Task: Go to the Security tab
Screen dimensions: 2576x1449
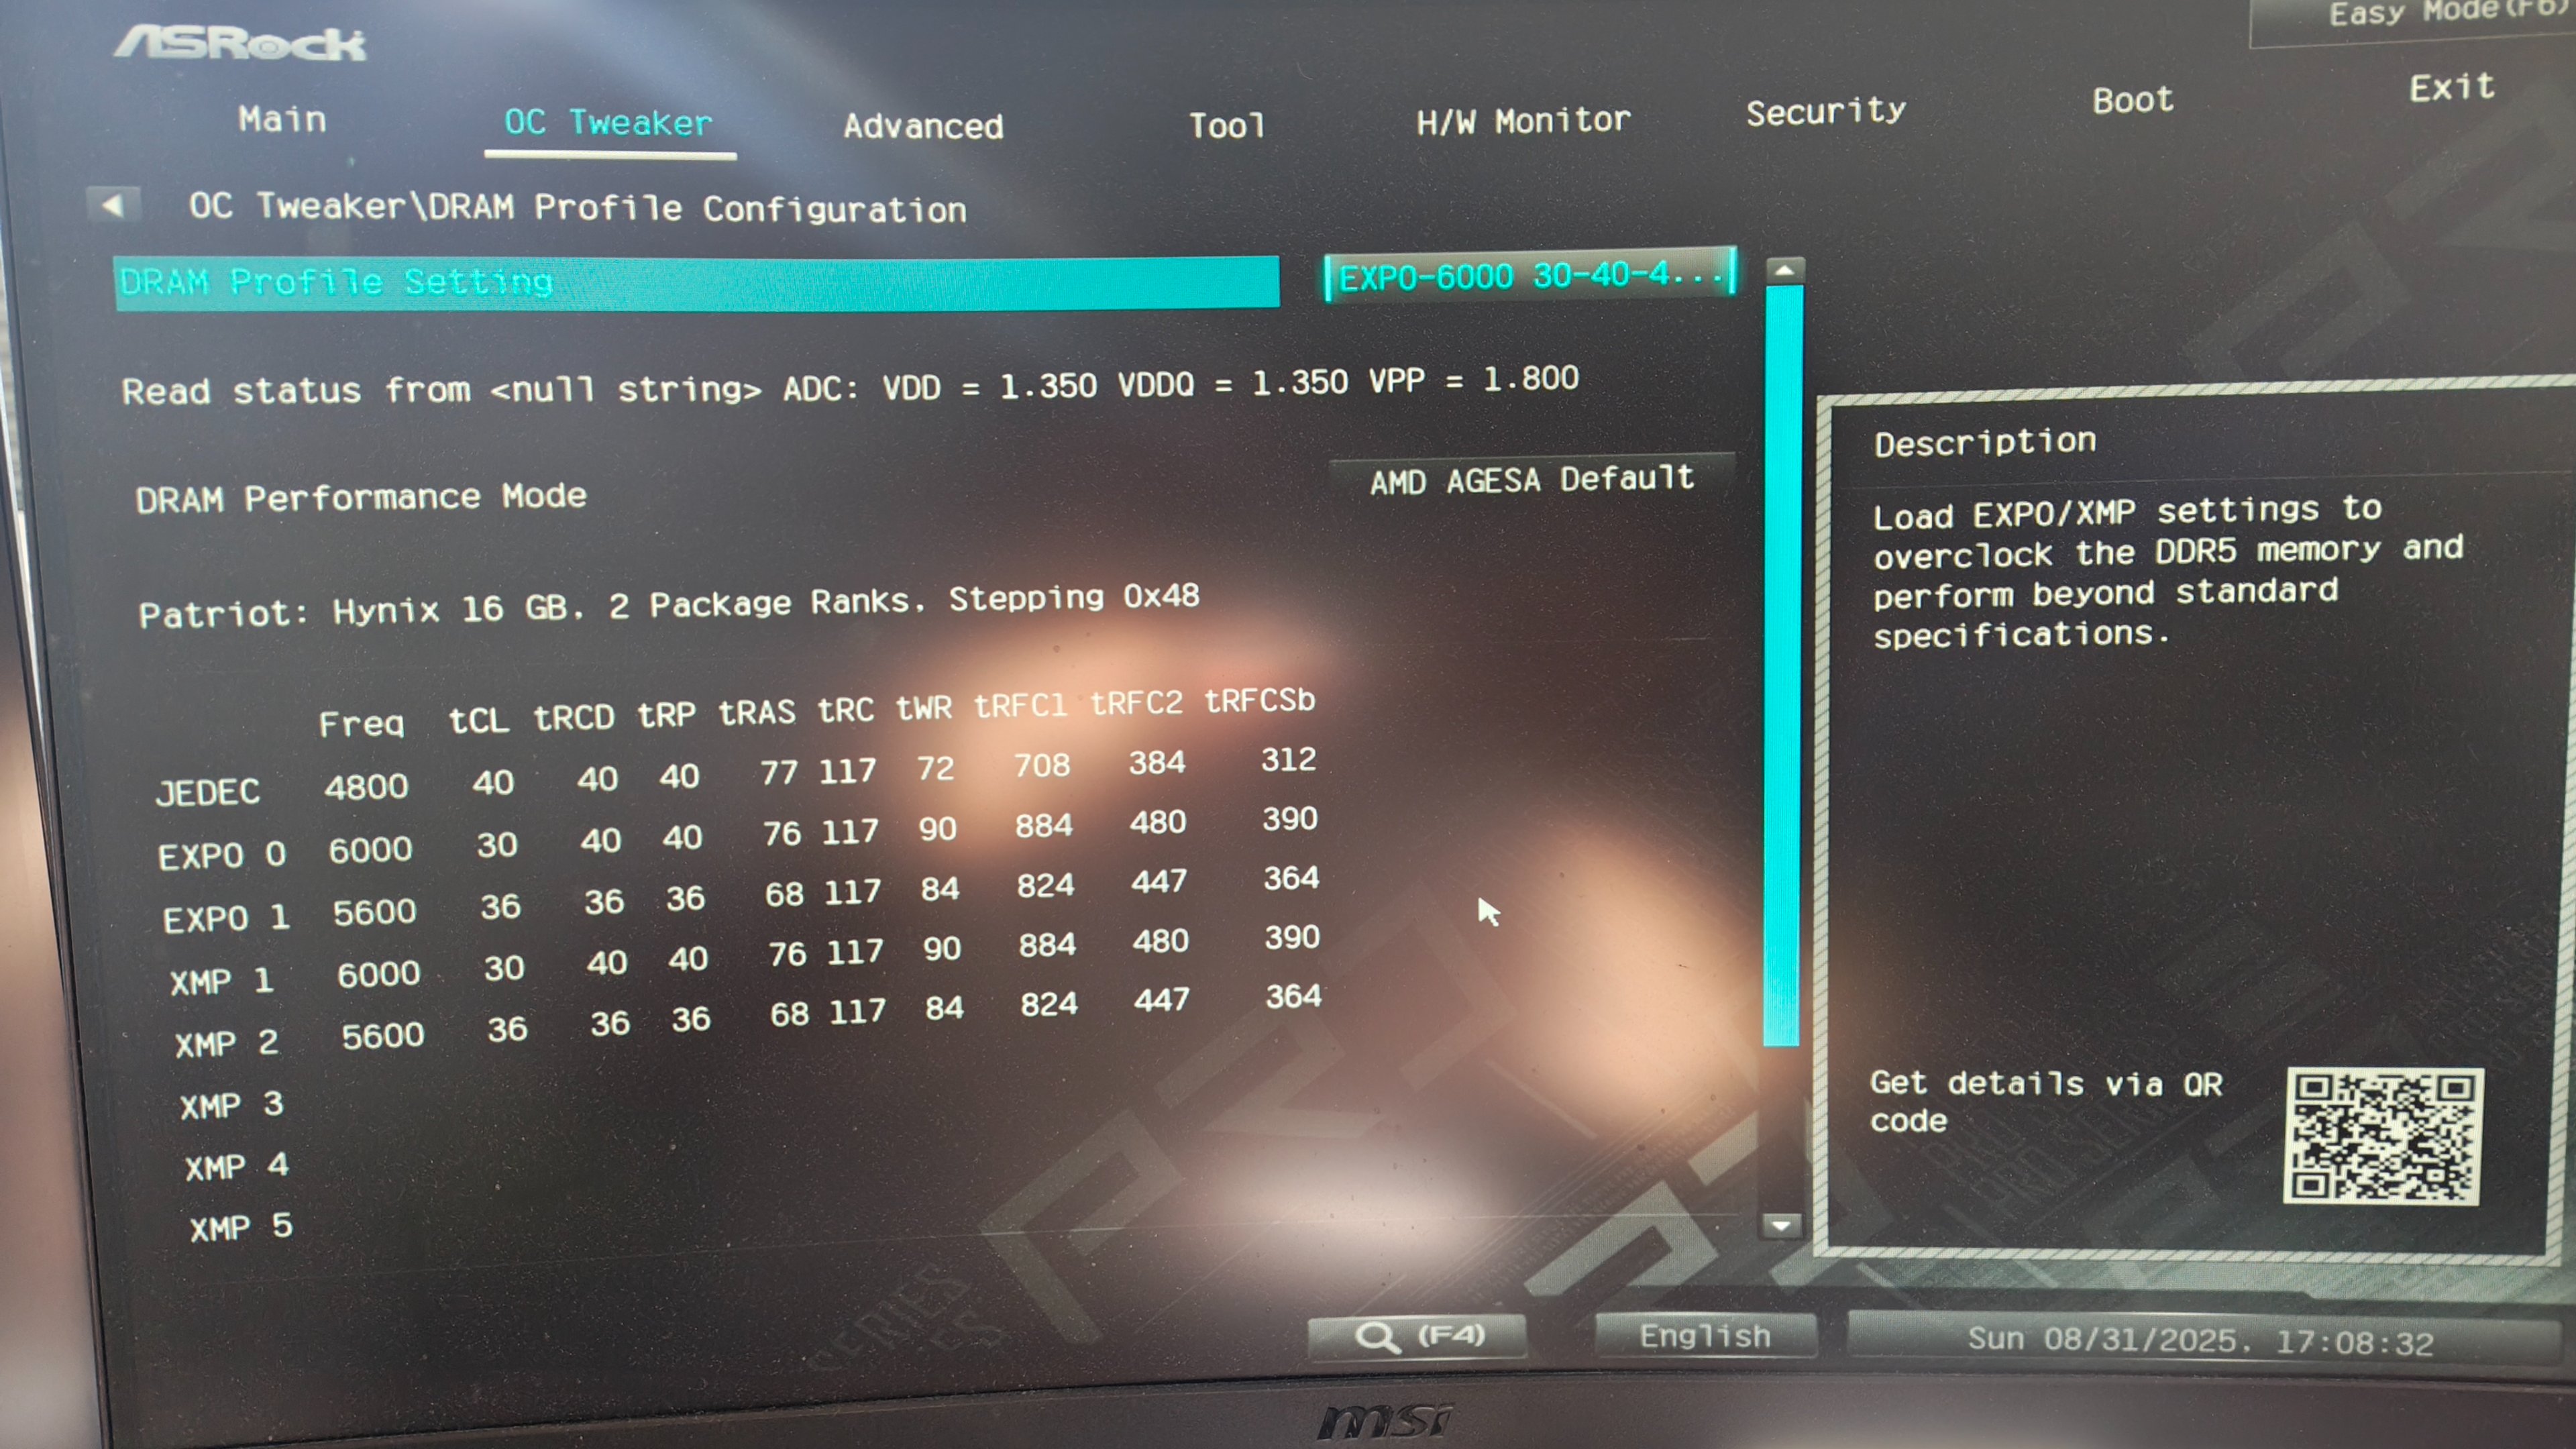Action: click(1825, 111)
